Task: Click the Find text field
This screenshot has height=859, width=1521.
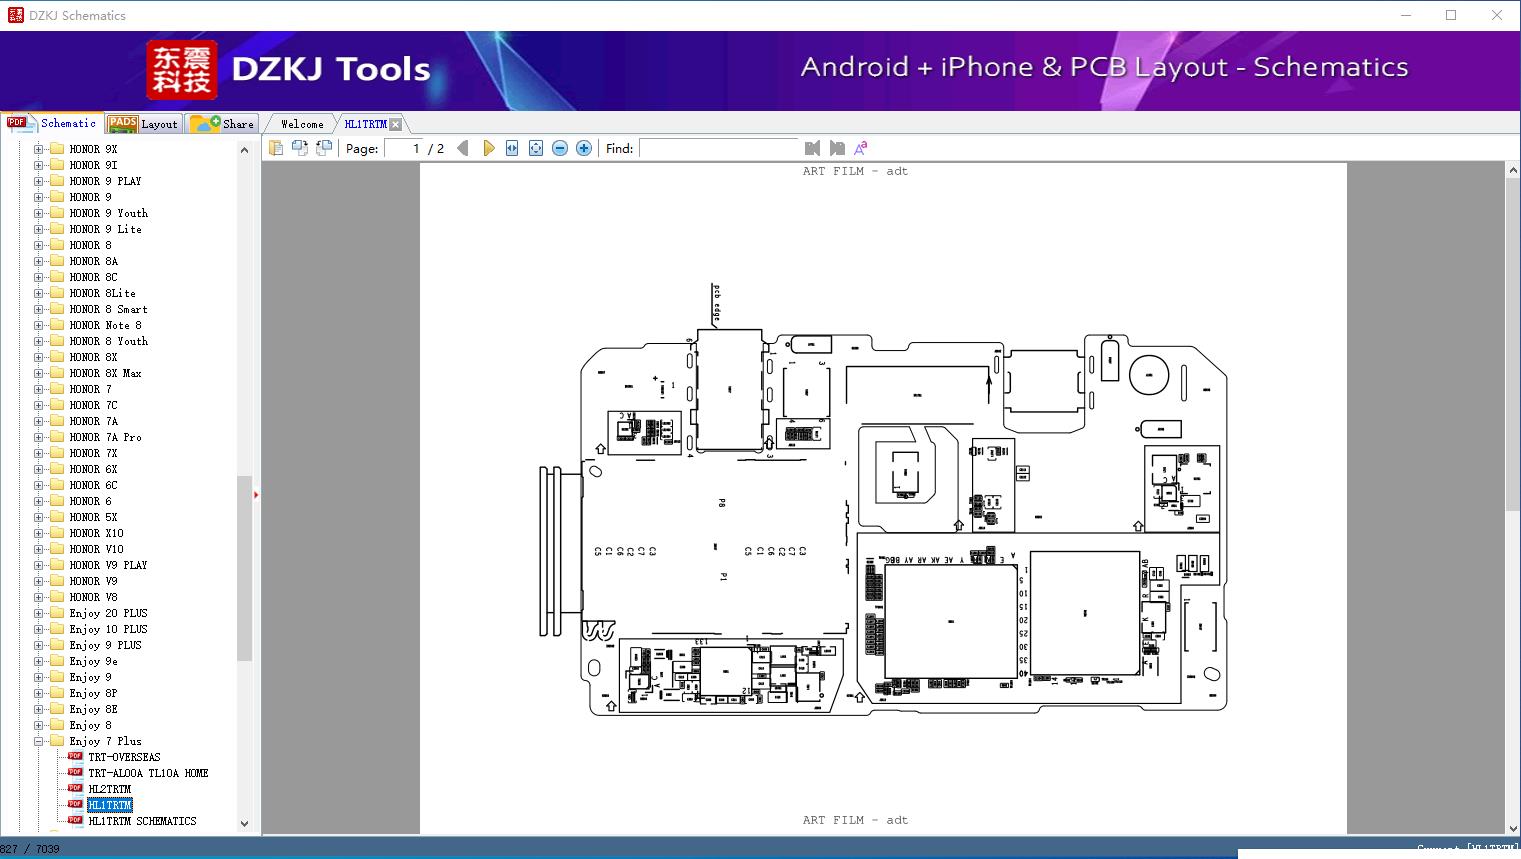Action: click(x=719, y=148)
